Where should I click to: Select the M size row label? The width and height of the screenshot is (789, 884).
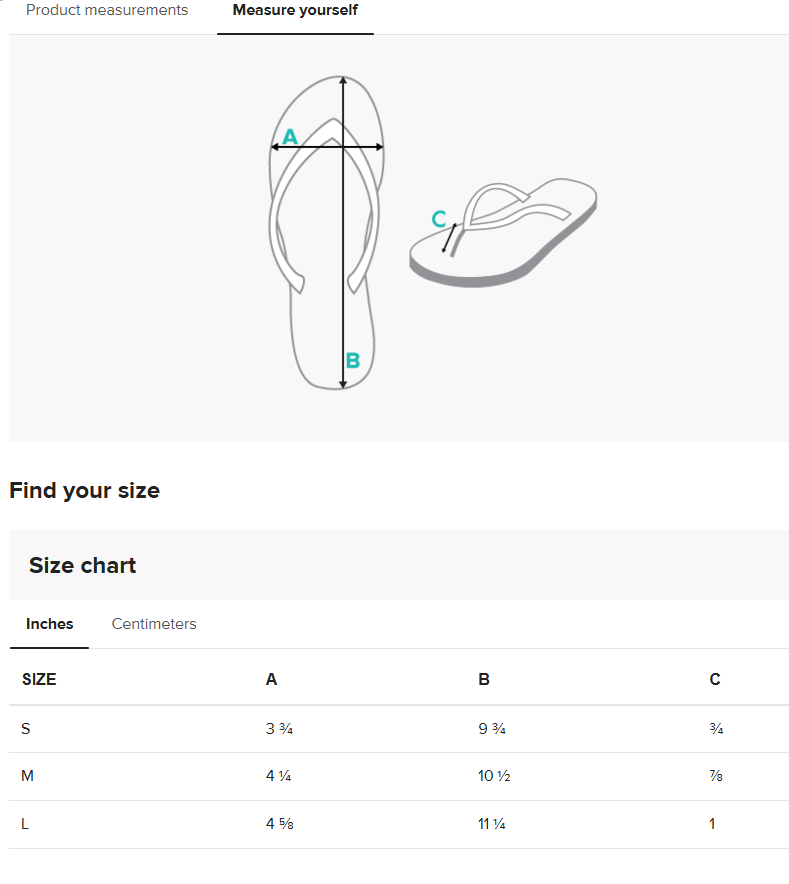click(27, 776)
